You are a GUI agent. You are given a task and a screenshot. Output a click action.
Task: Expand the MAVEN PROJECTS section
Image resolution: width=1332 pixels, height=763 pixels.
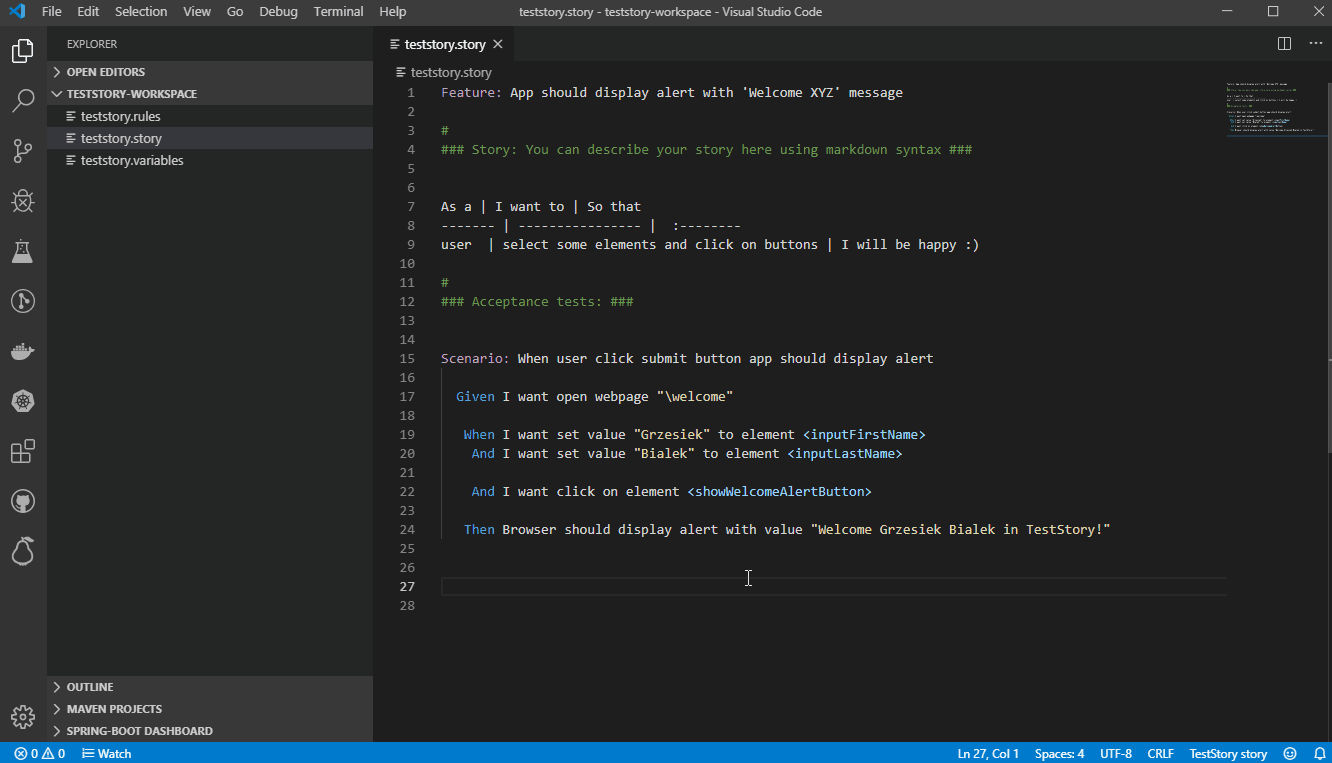click(x=210, y=709)
